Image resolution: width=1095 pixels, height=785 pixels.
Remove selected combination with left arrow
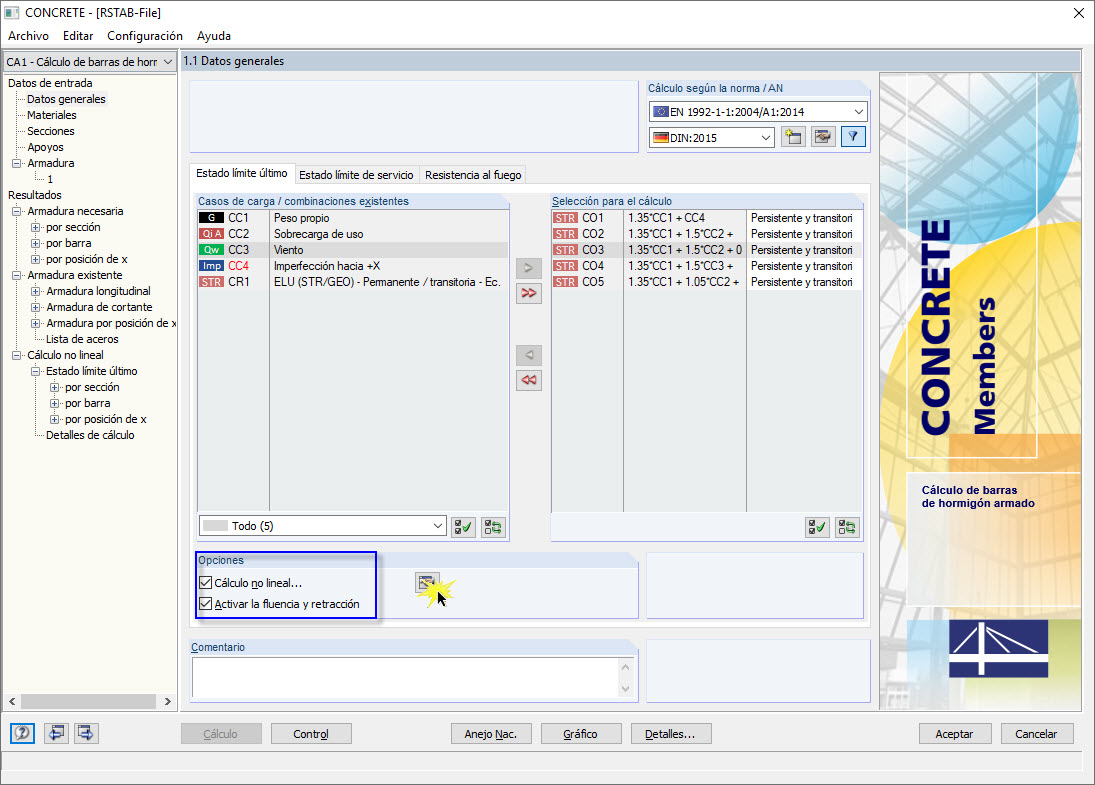coord(529,355)
